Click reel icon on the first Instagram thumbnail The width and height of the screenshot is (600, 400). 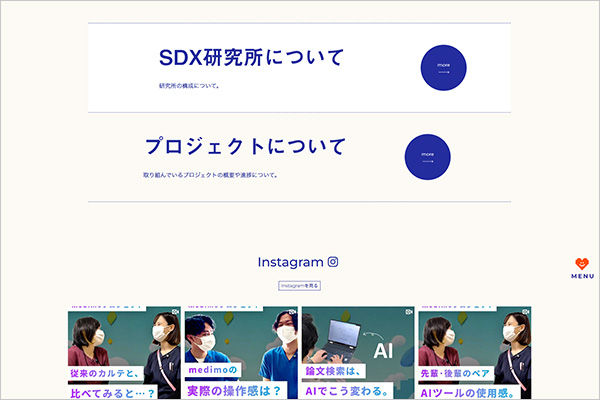point(175,312)
